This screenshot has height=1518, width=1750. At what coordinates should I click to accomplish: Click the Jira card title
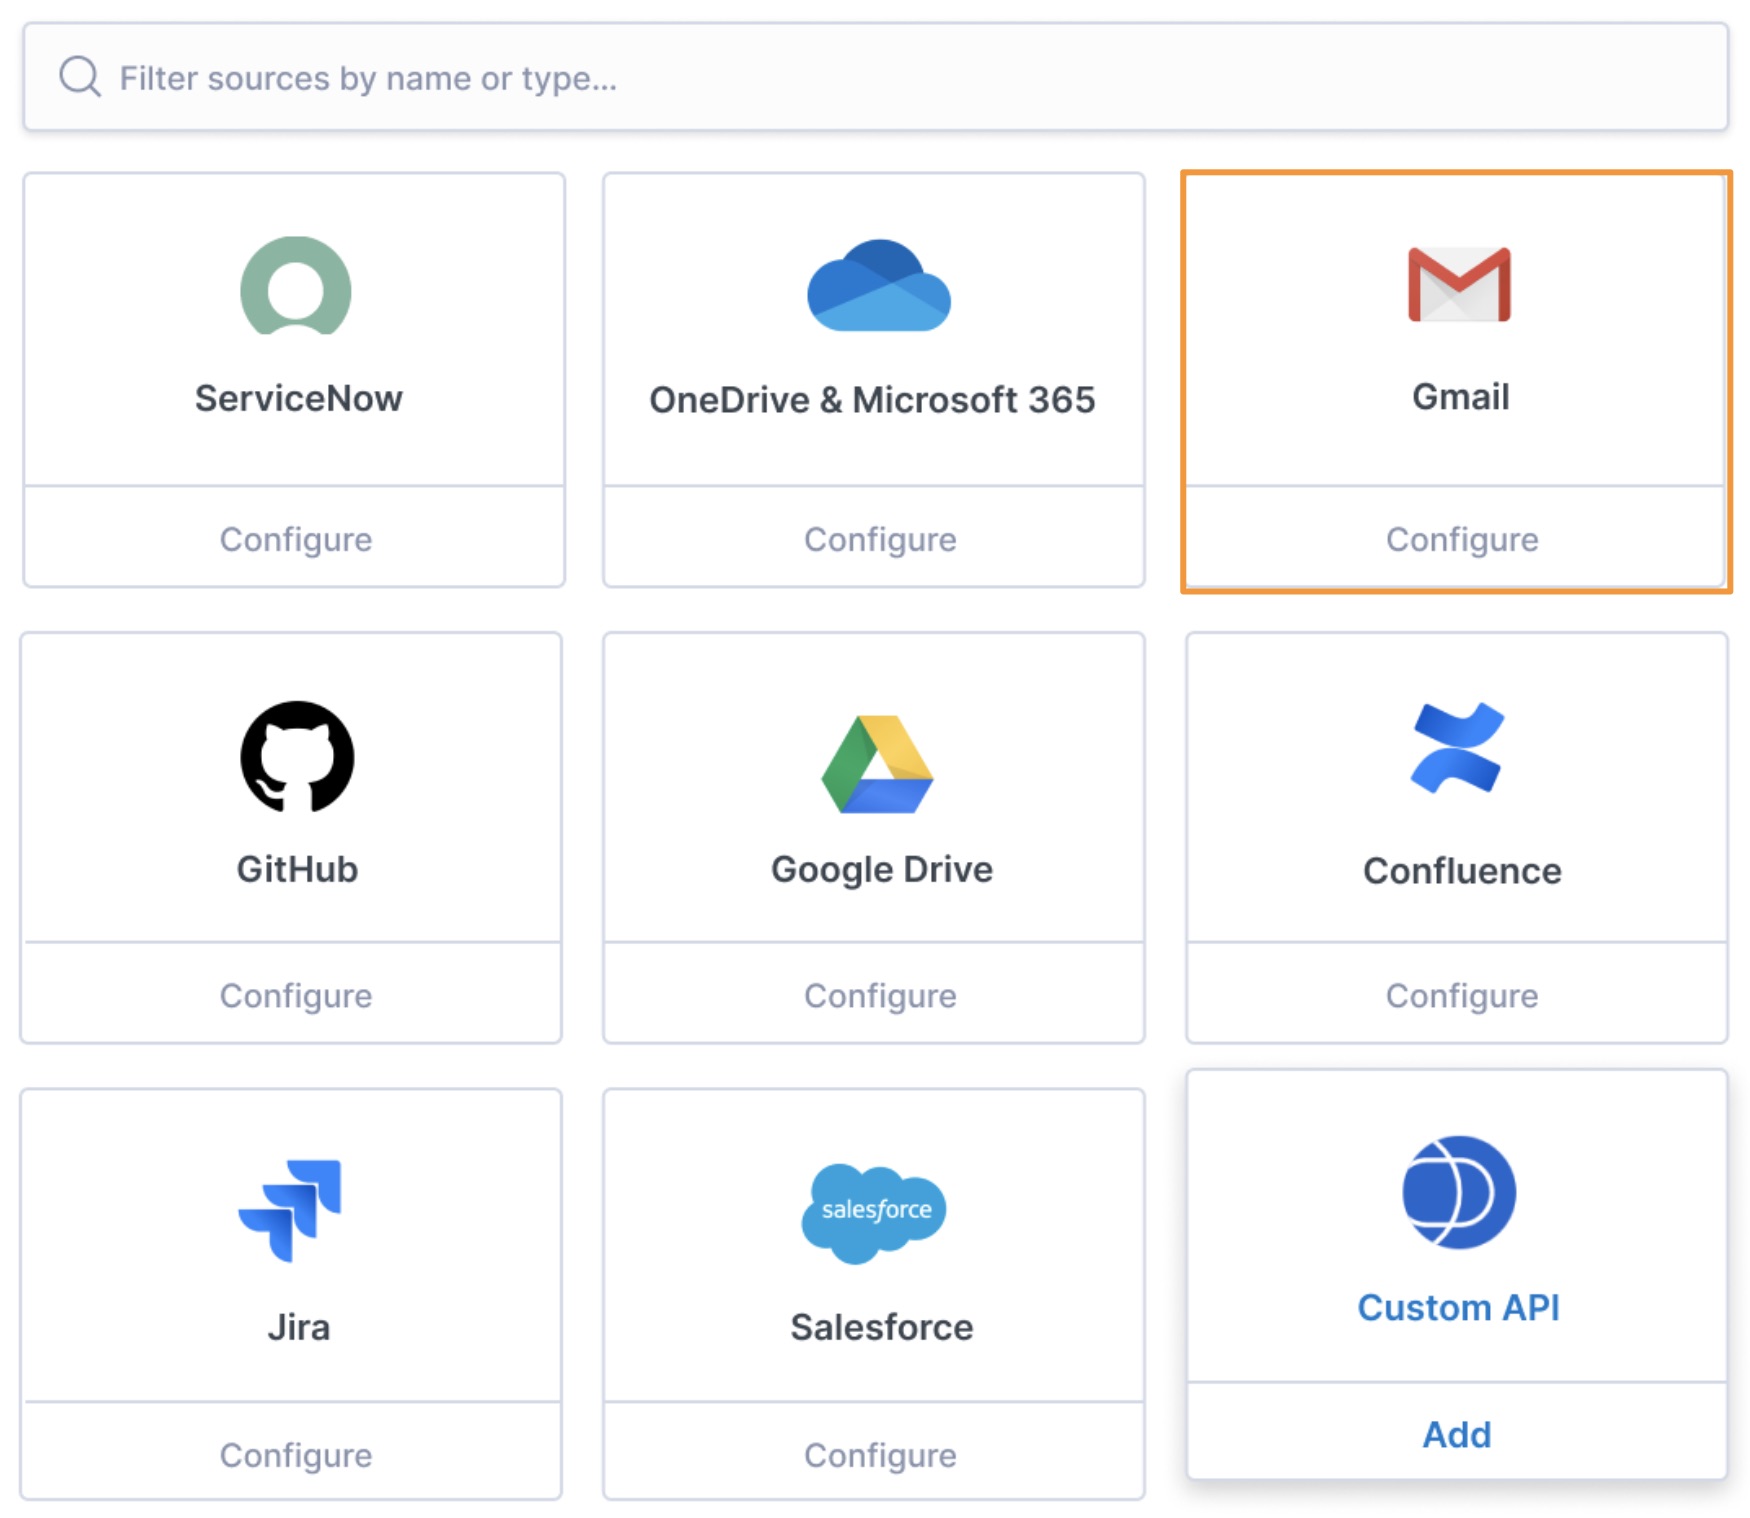tap(298, 1327)
